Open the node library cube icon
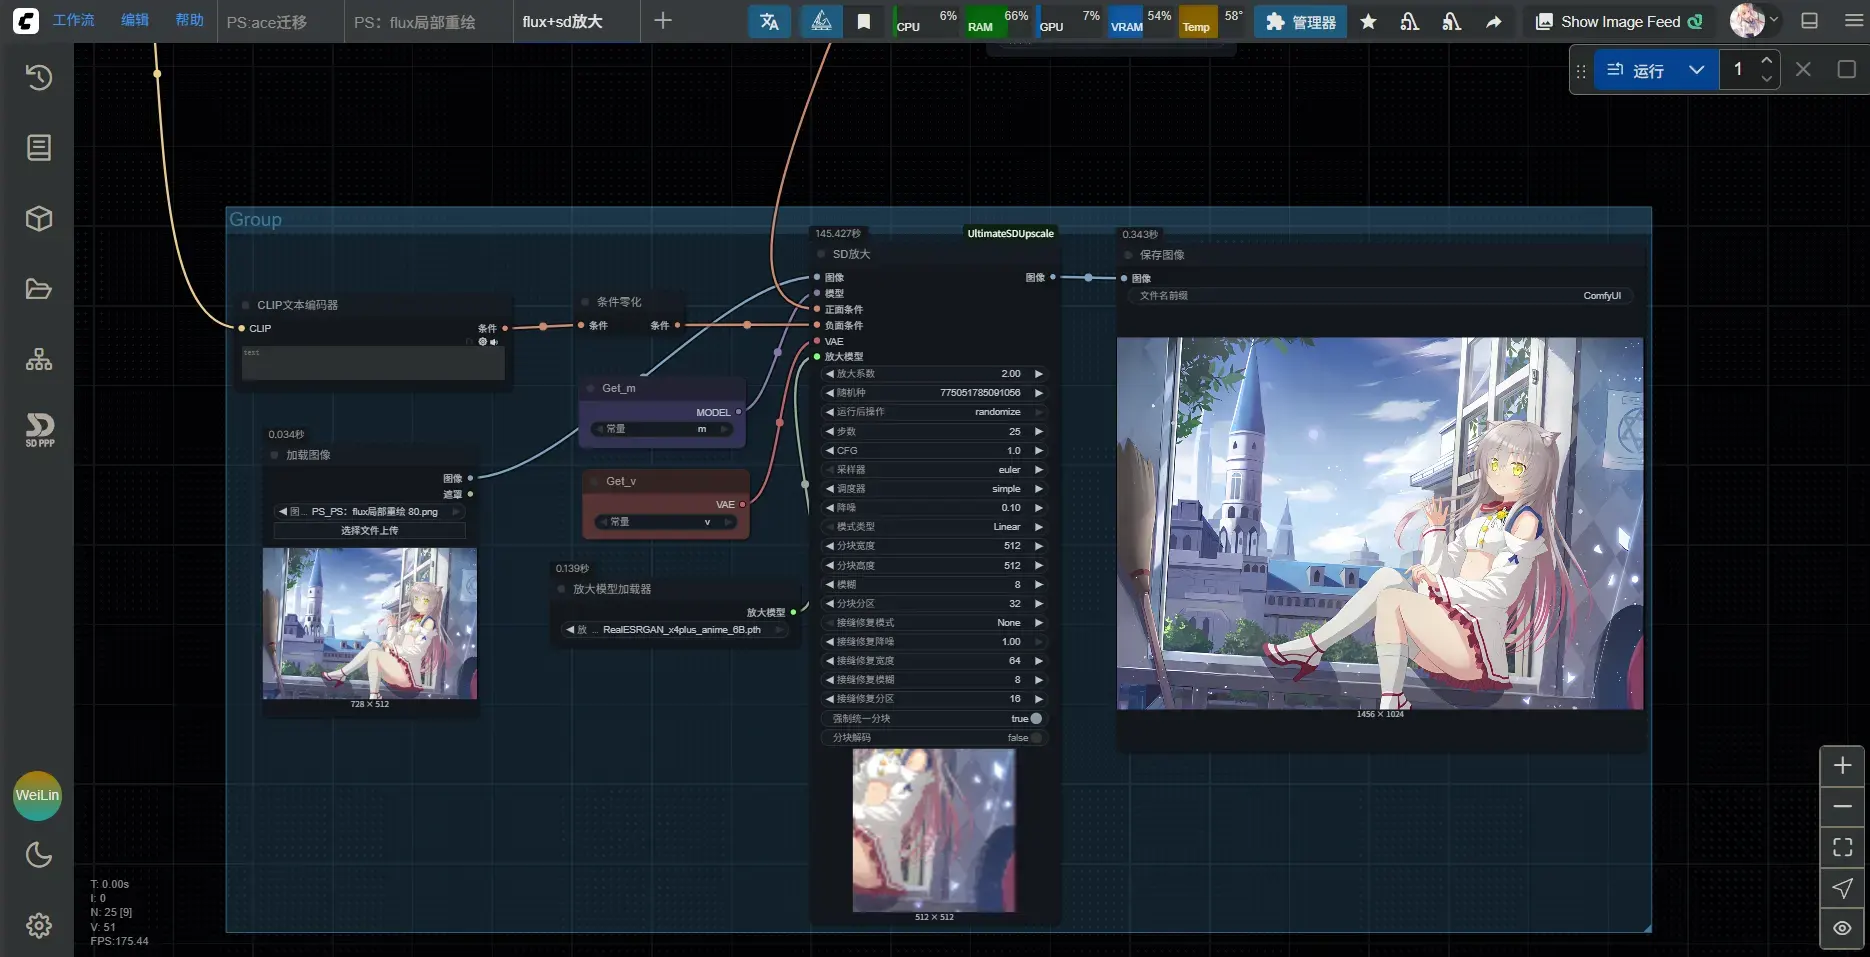Screen dimensions: 1870x957 39,219
